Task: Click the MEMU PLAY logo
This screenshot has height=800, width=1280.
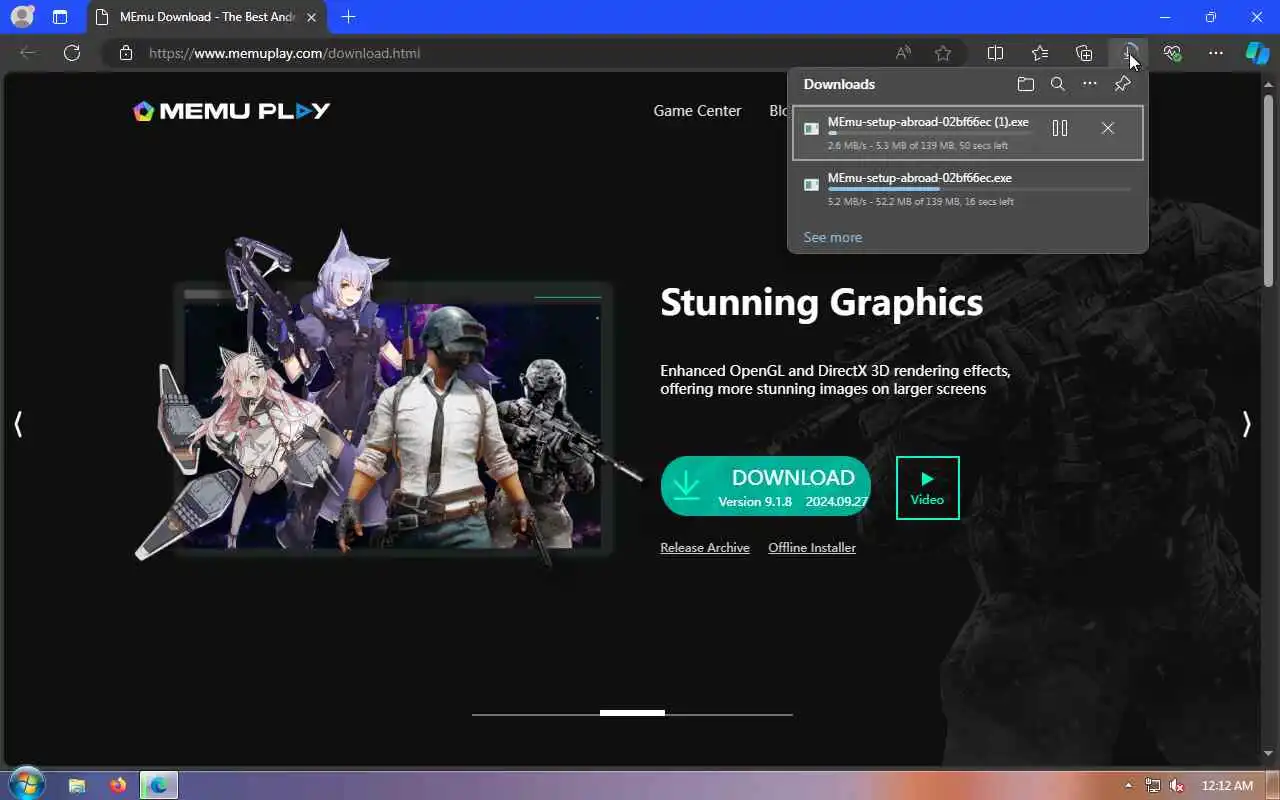Action: (x=231, y=111)
